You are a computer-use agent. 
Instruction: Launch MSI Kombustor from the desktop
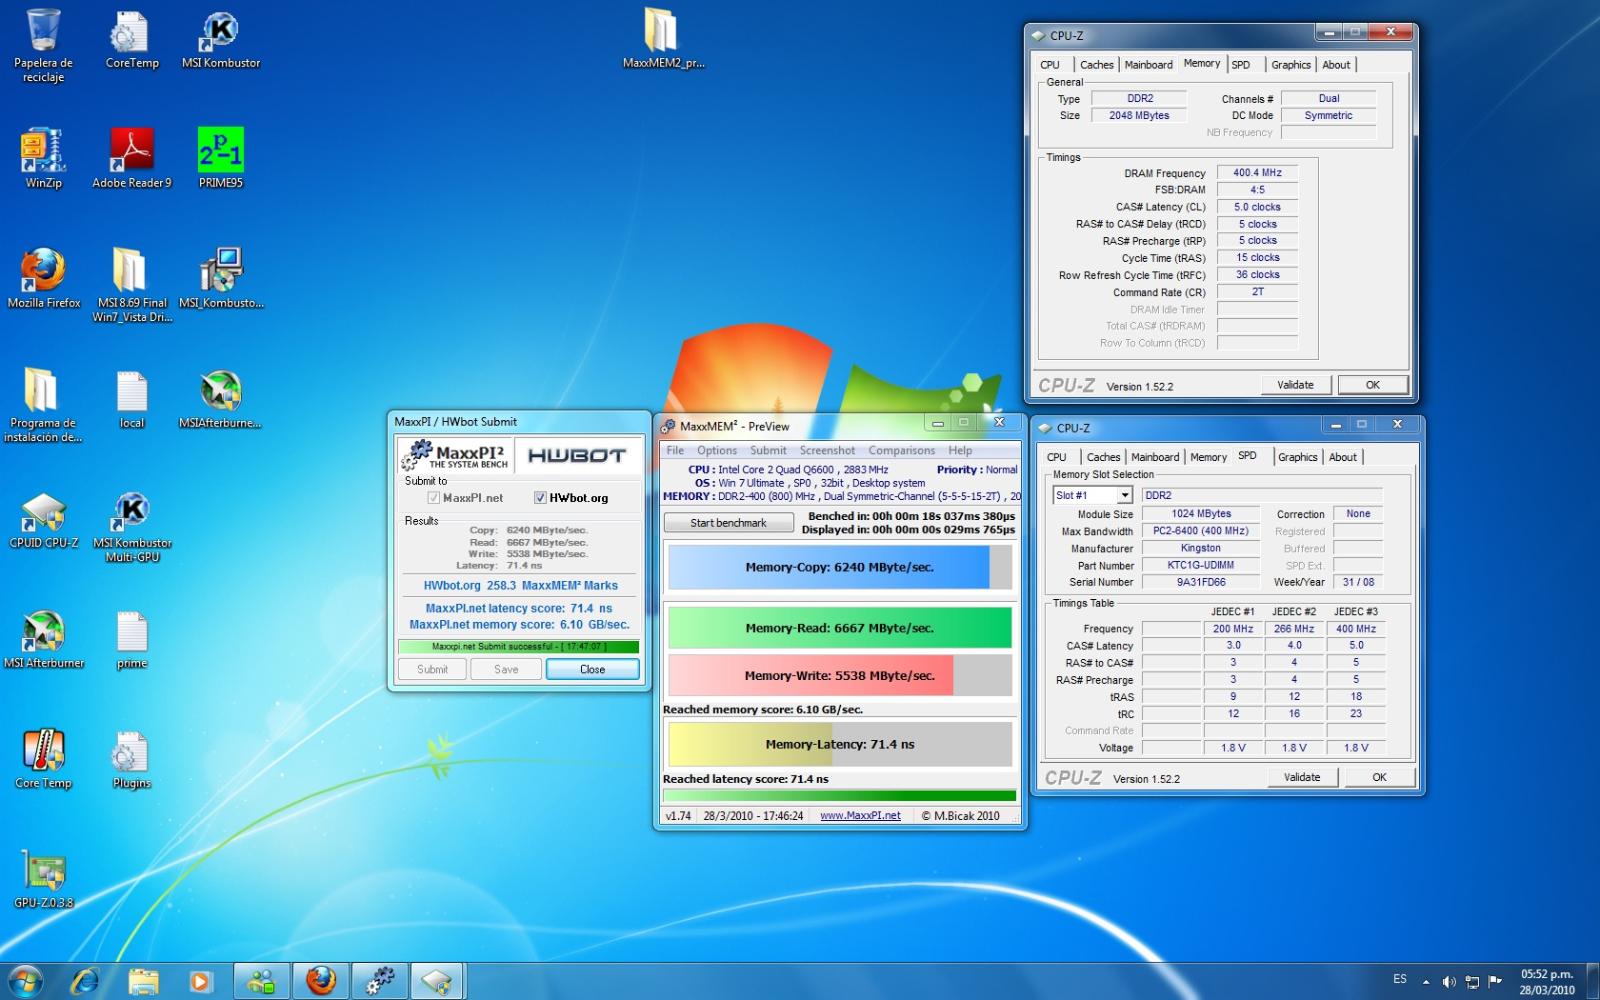click(x=221, y=40)
